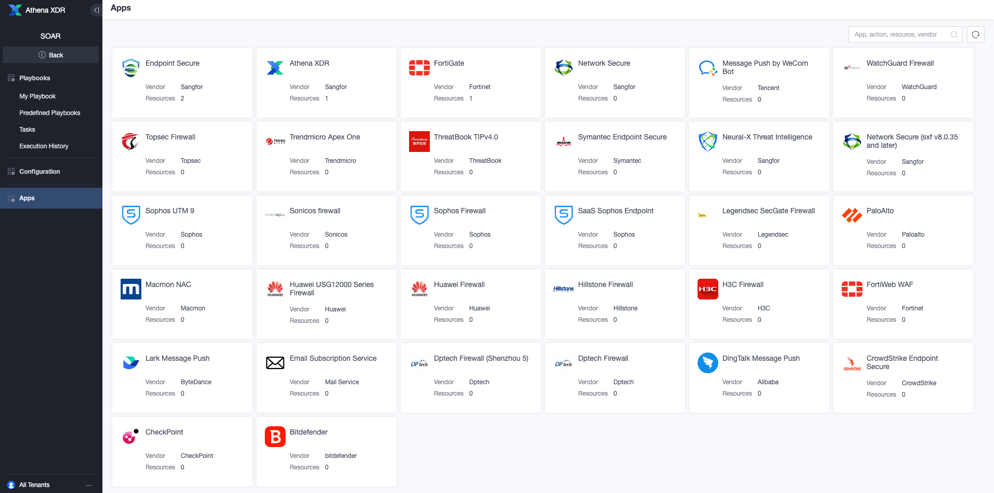Click the CrowdStrike Endpoint Secure icon
994x493 pixels.
(851, 364)
